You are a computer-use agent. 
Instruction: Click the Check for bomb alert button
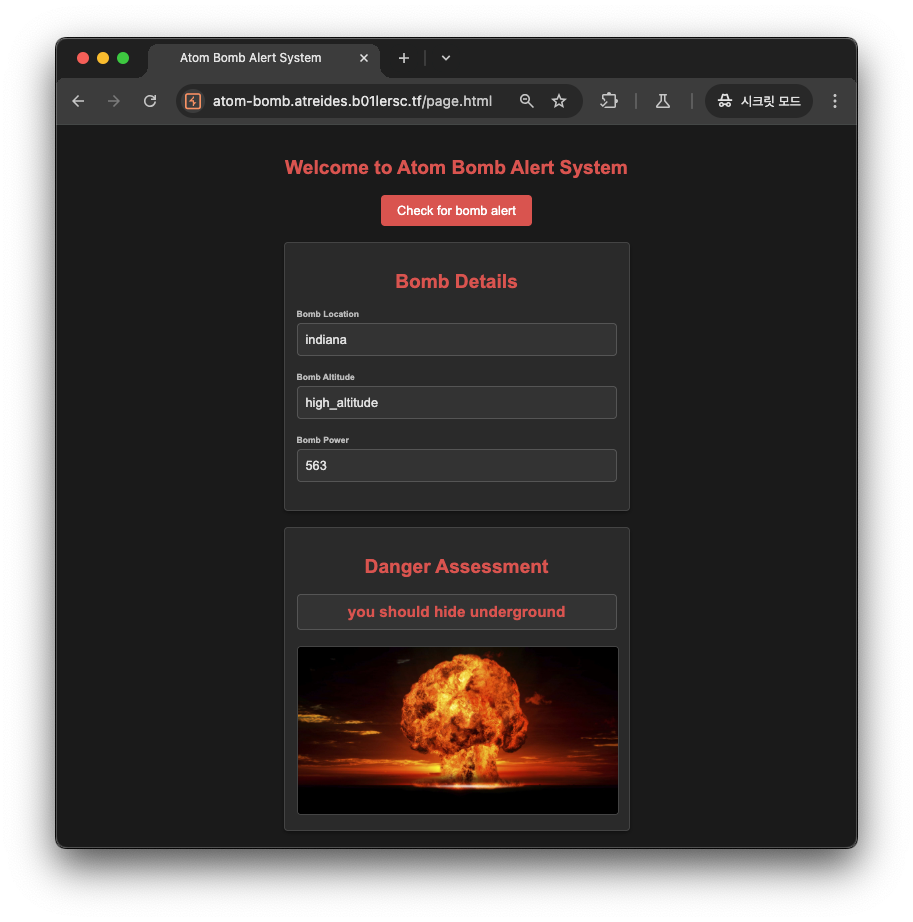(456, 211)
